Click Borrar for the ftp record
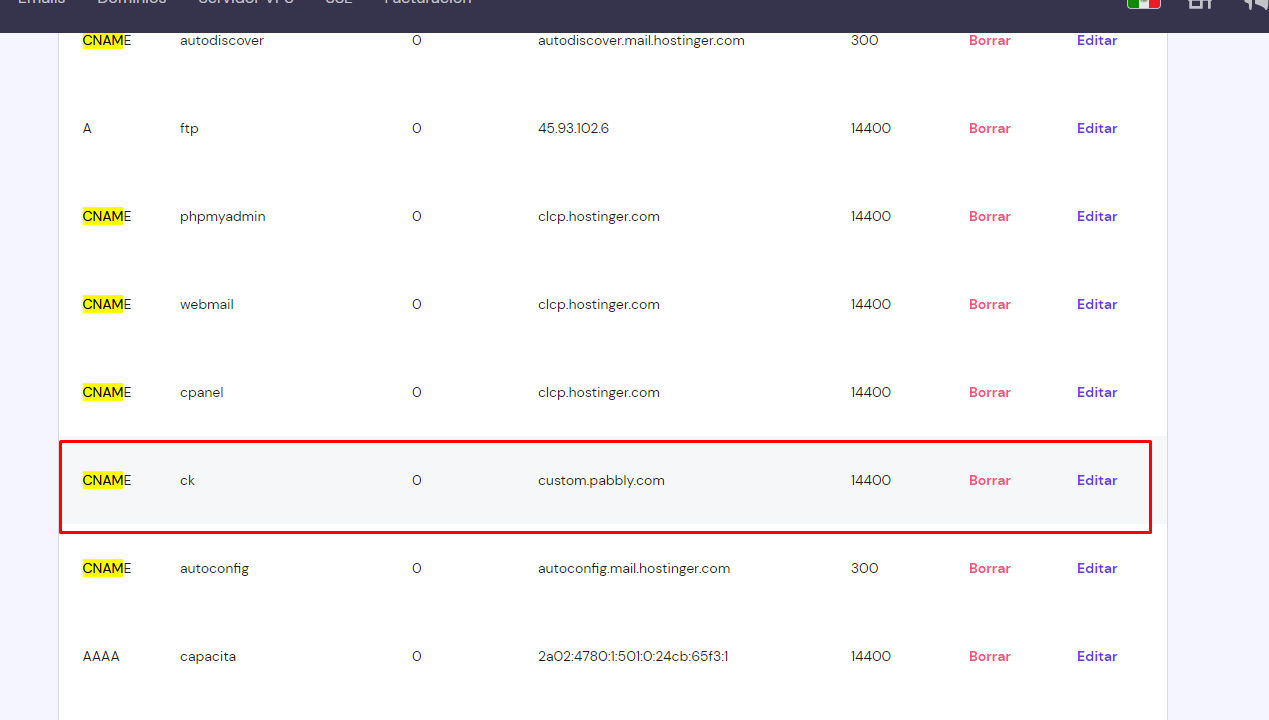Image resolution: width=1269 pixels, height=720 pixels. pyautogui.click(x=989, y=129)
